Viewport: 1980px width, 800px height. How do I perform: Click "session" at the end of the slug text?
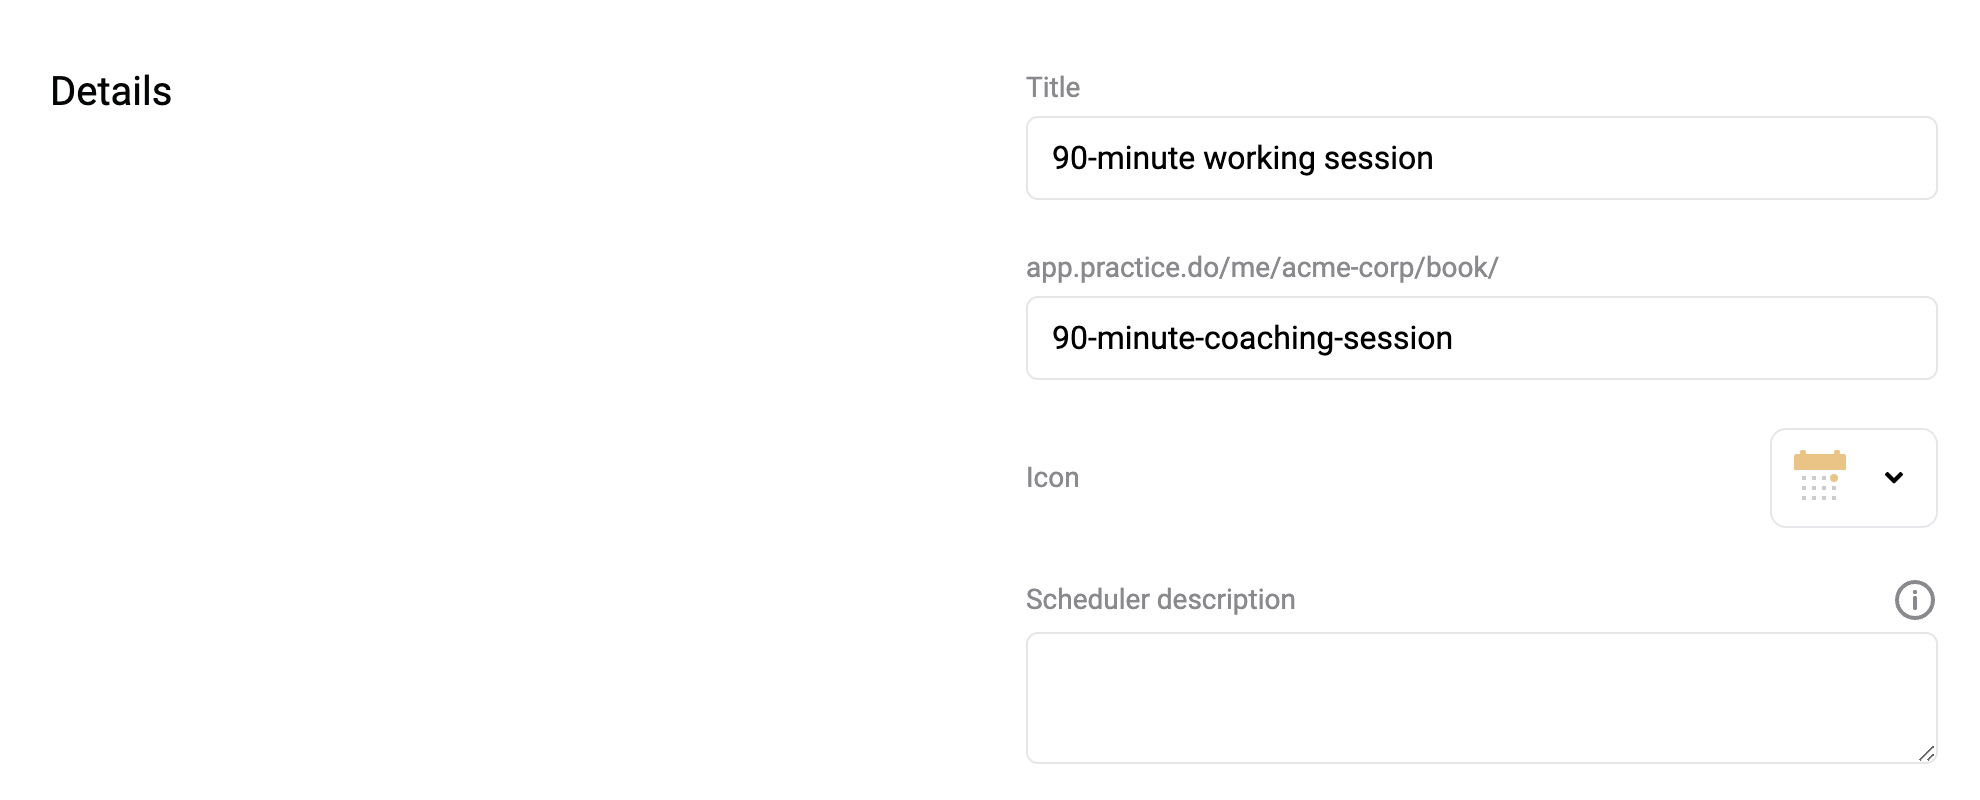coord(1397,338)
